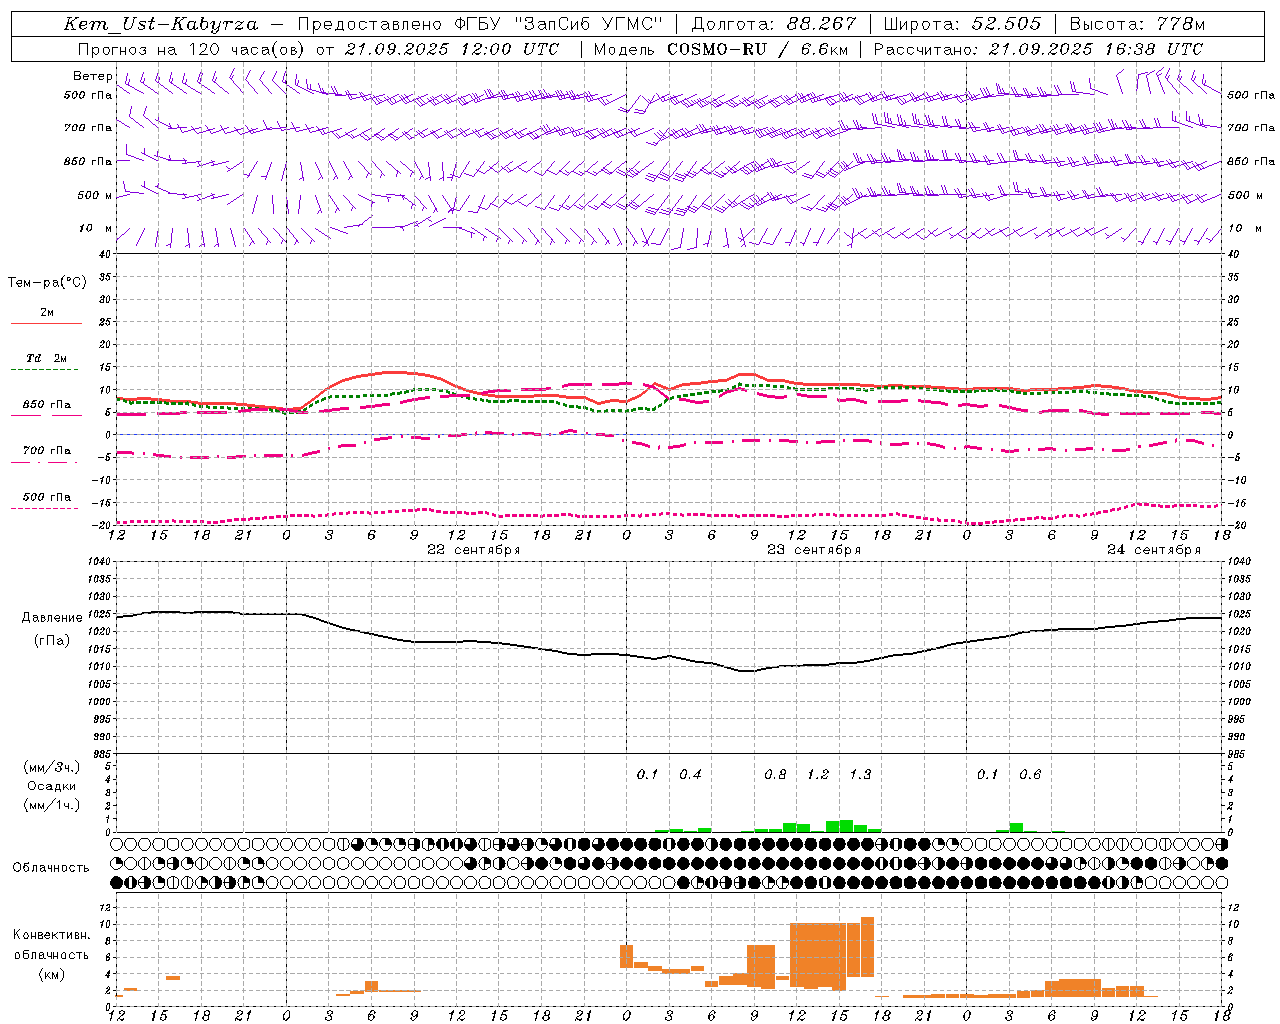This screenshot has height=1024, width=1280.
Task: Click the station name Kem_Ust-Kabyrza
Action: [x=161, y=24]
